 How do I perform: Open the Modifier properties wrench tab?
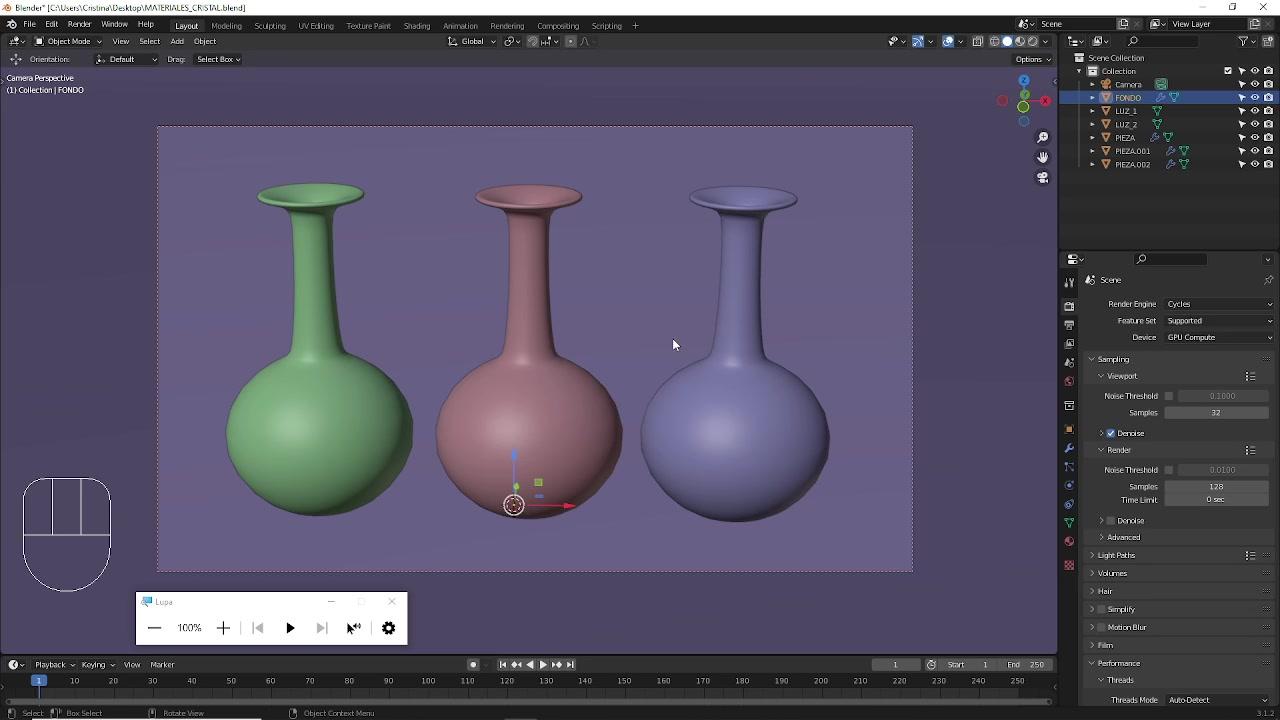pos(1069,448)
